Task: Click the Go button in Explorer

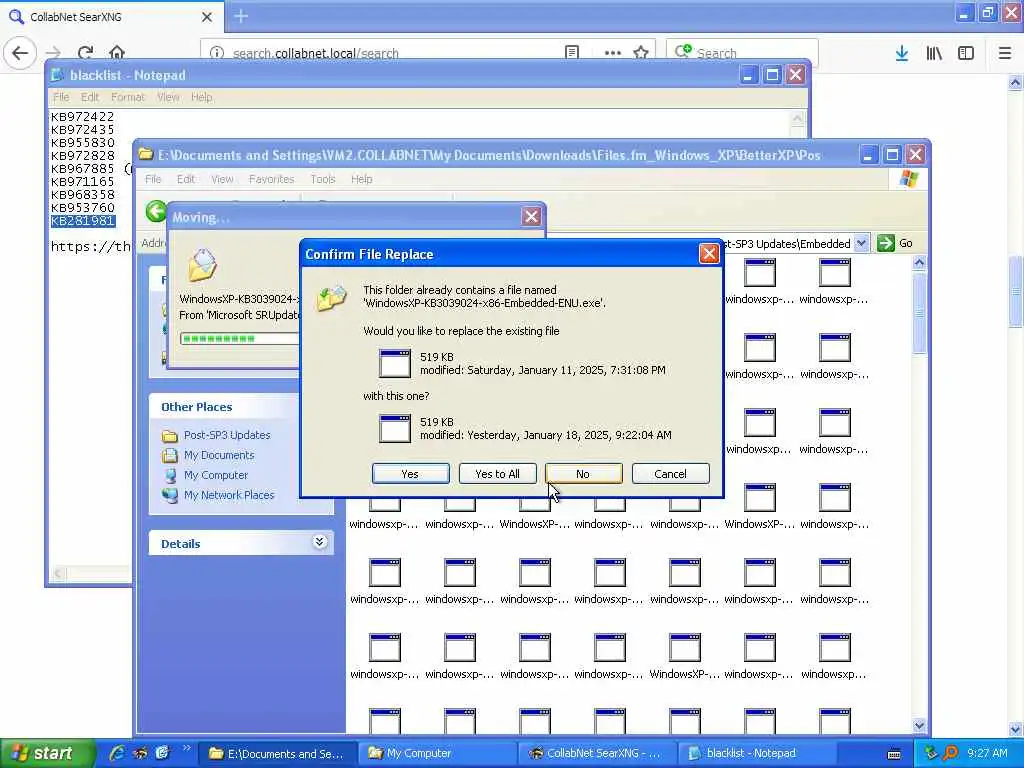Action: [895, 243]
